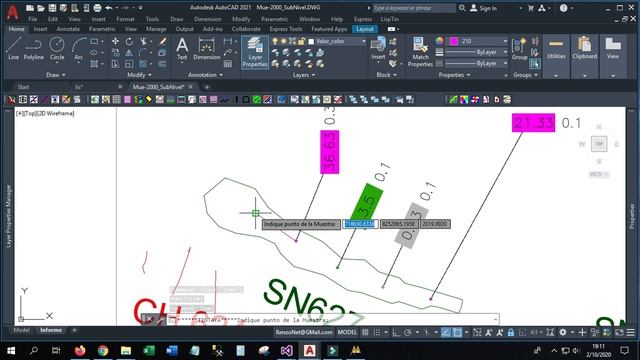The height and width of the screenshot is (360, 640).
Task: Click the Start file tab
Action: [23, 87]
